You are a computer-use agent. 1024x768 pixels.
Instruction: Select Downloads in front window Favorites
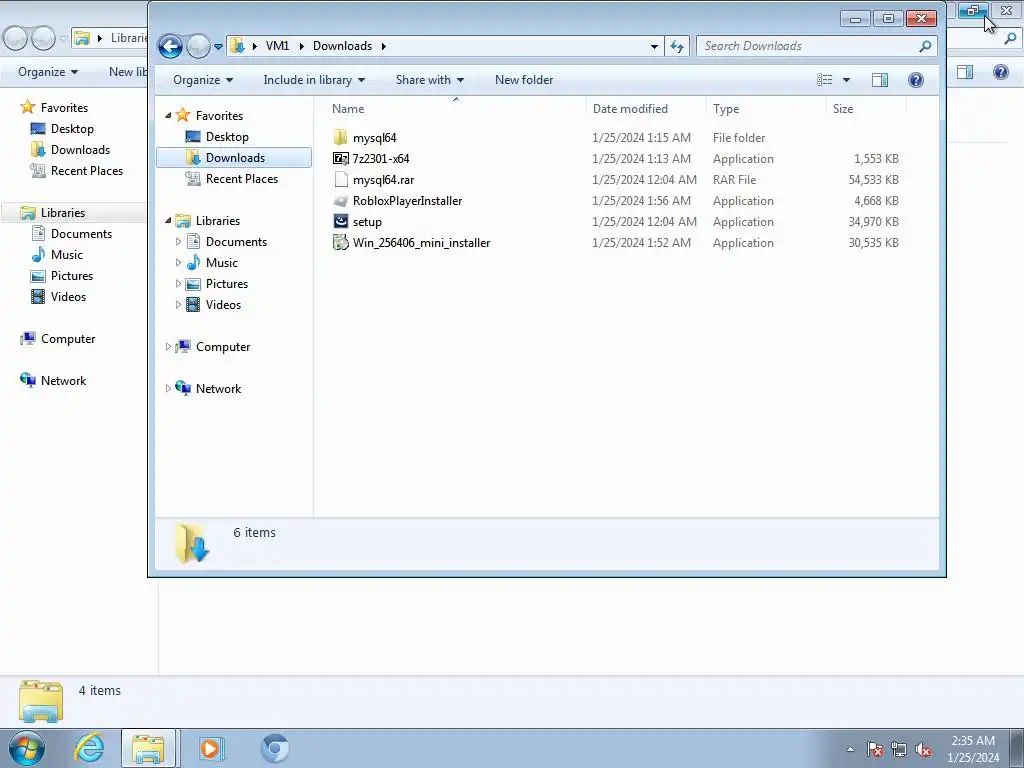point(234,157)
